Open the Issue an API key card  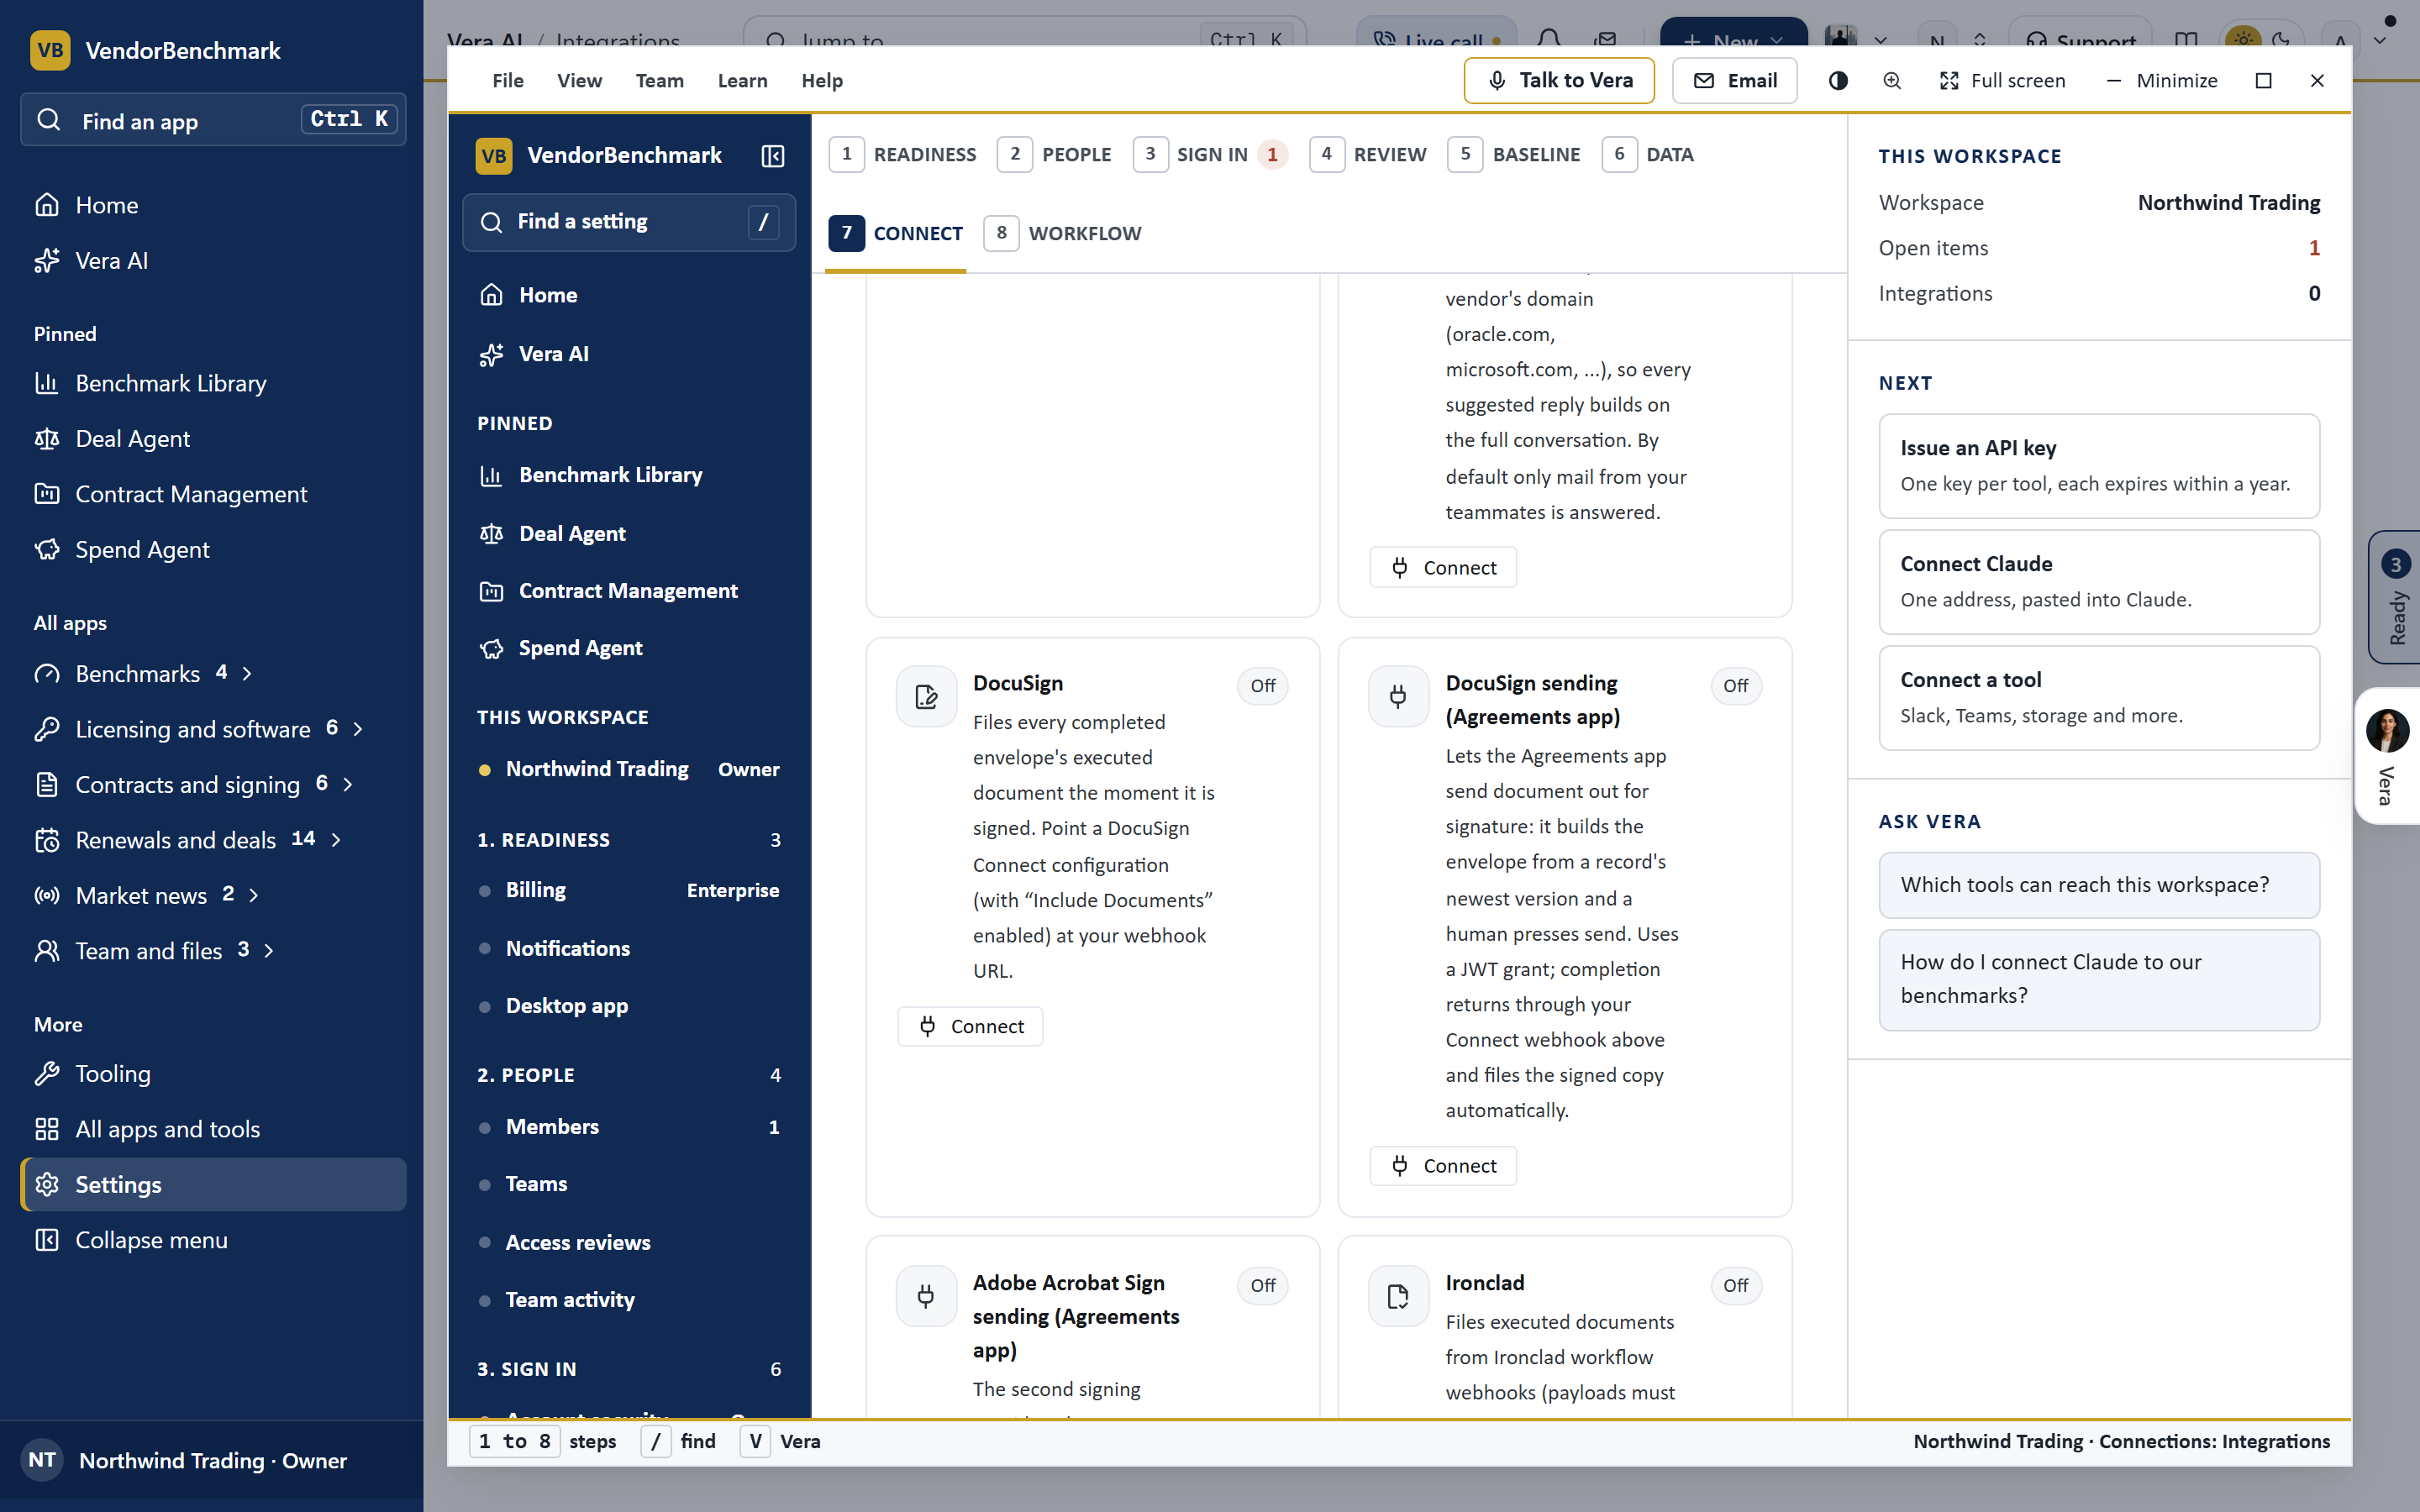tap(2099, 466)
